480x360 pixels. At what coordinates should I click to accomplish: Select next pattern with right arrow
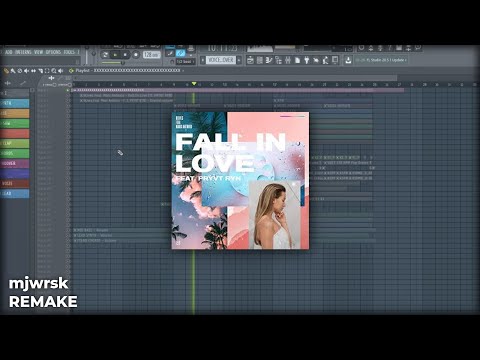[x=239, y=60]
